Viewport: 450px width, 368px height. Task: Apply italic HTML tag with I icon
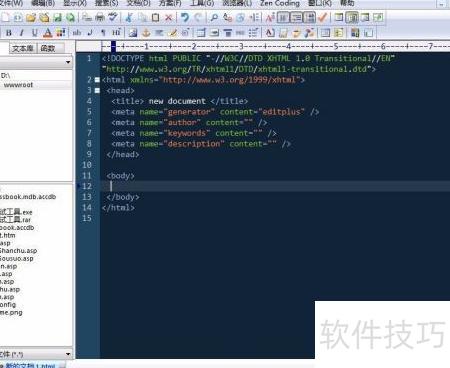[x=22, y=33]
